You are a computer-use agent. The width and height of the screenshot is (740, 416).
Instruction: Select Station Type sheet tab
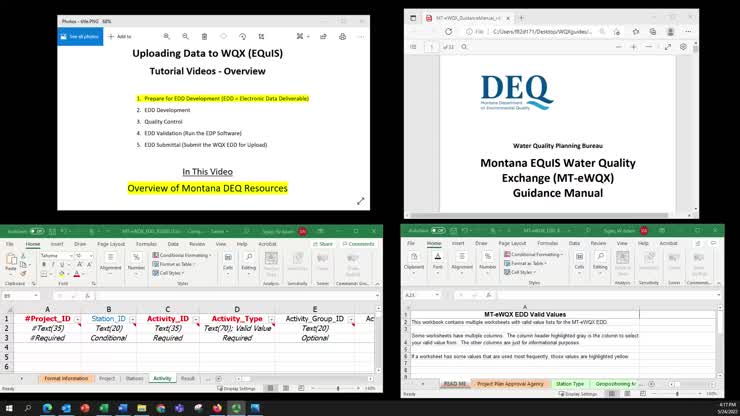point(570,384)
